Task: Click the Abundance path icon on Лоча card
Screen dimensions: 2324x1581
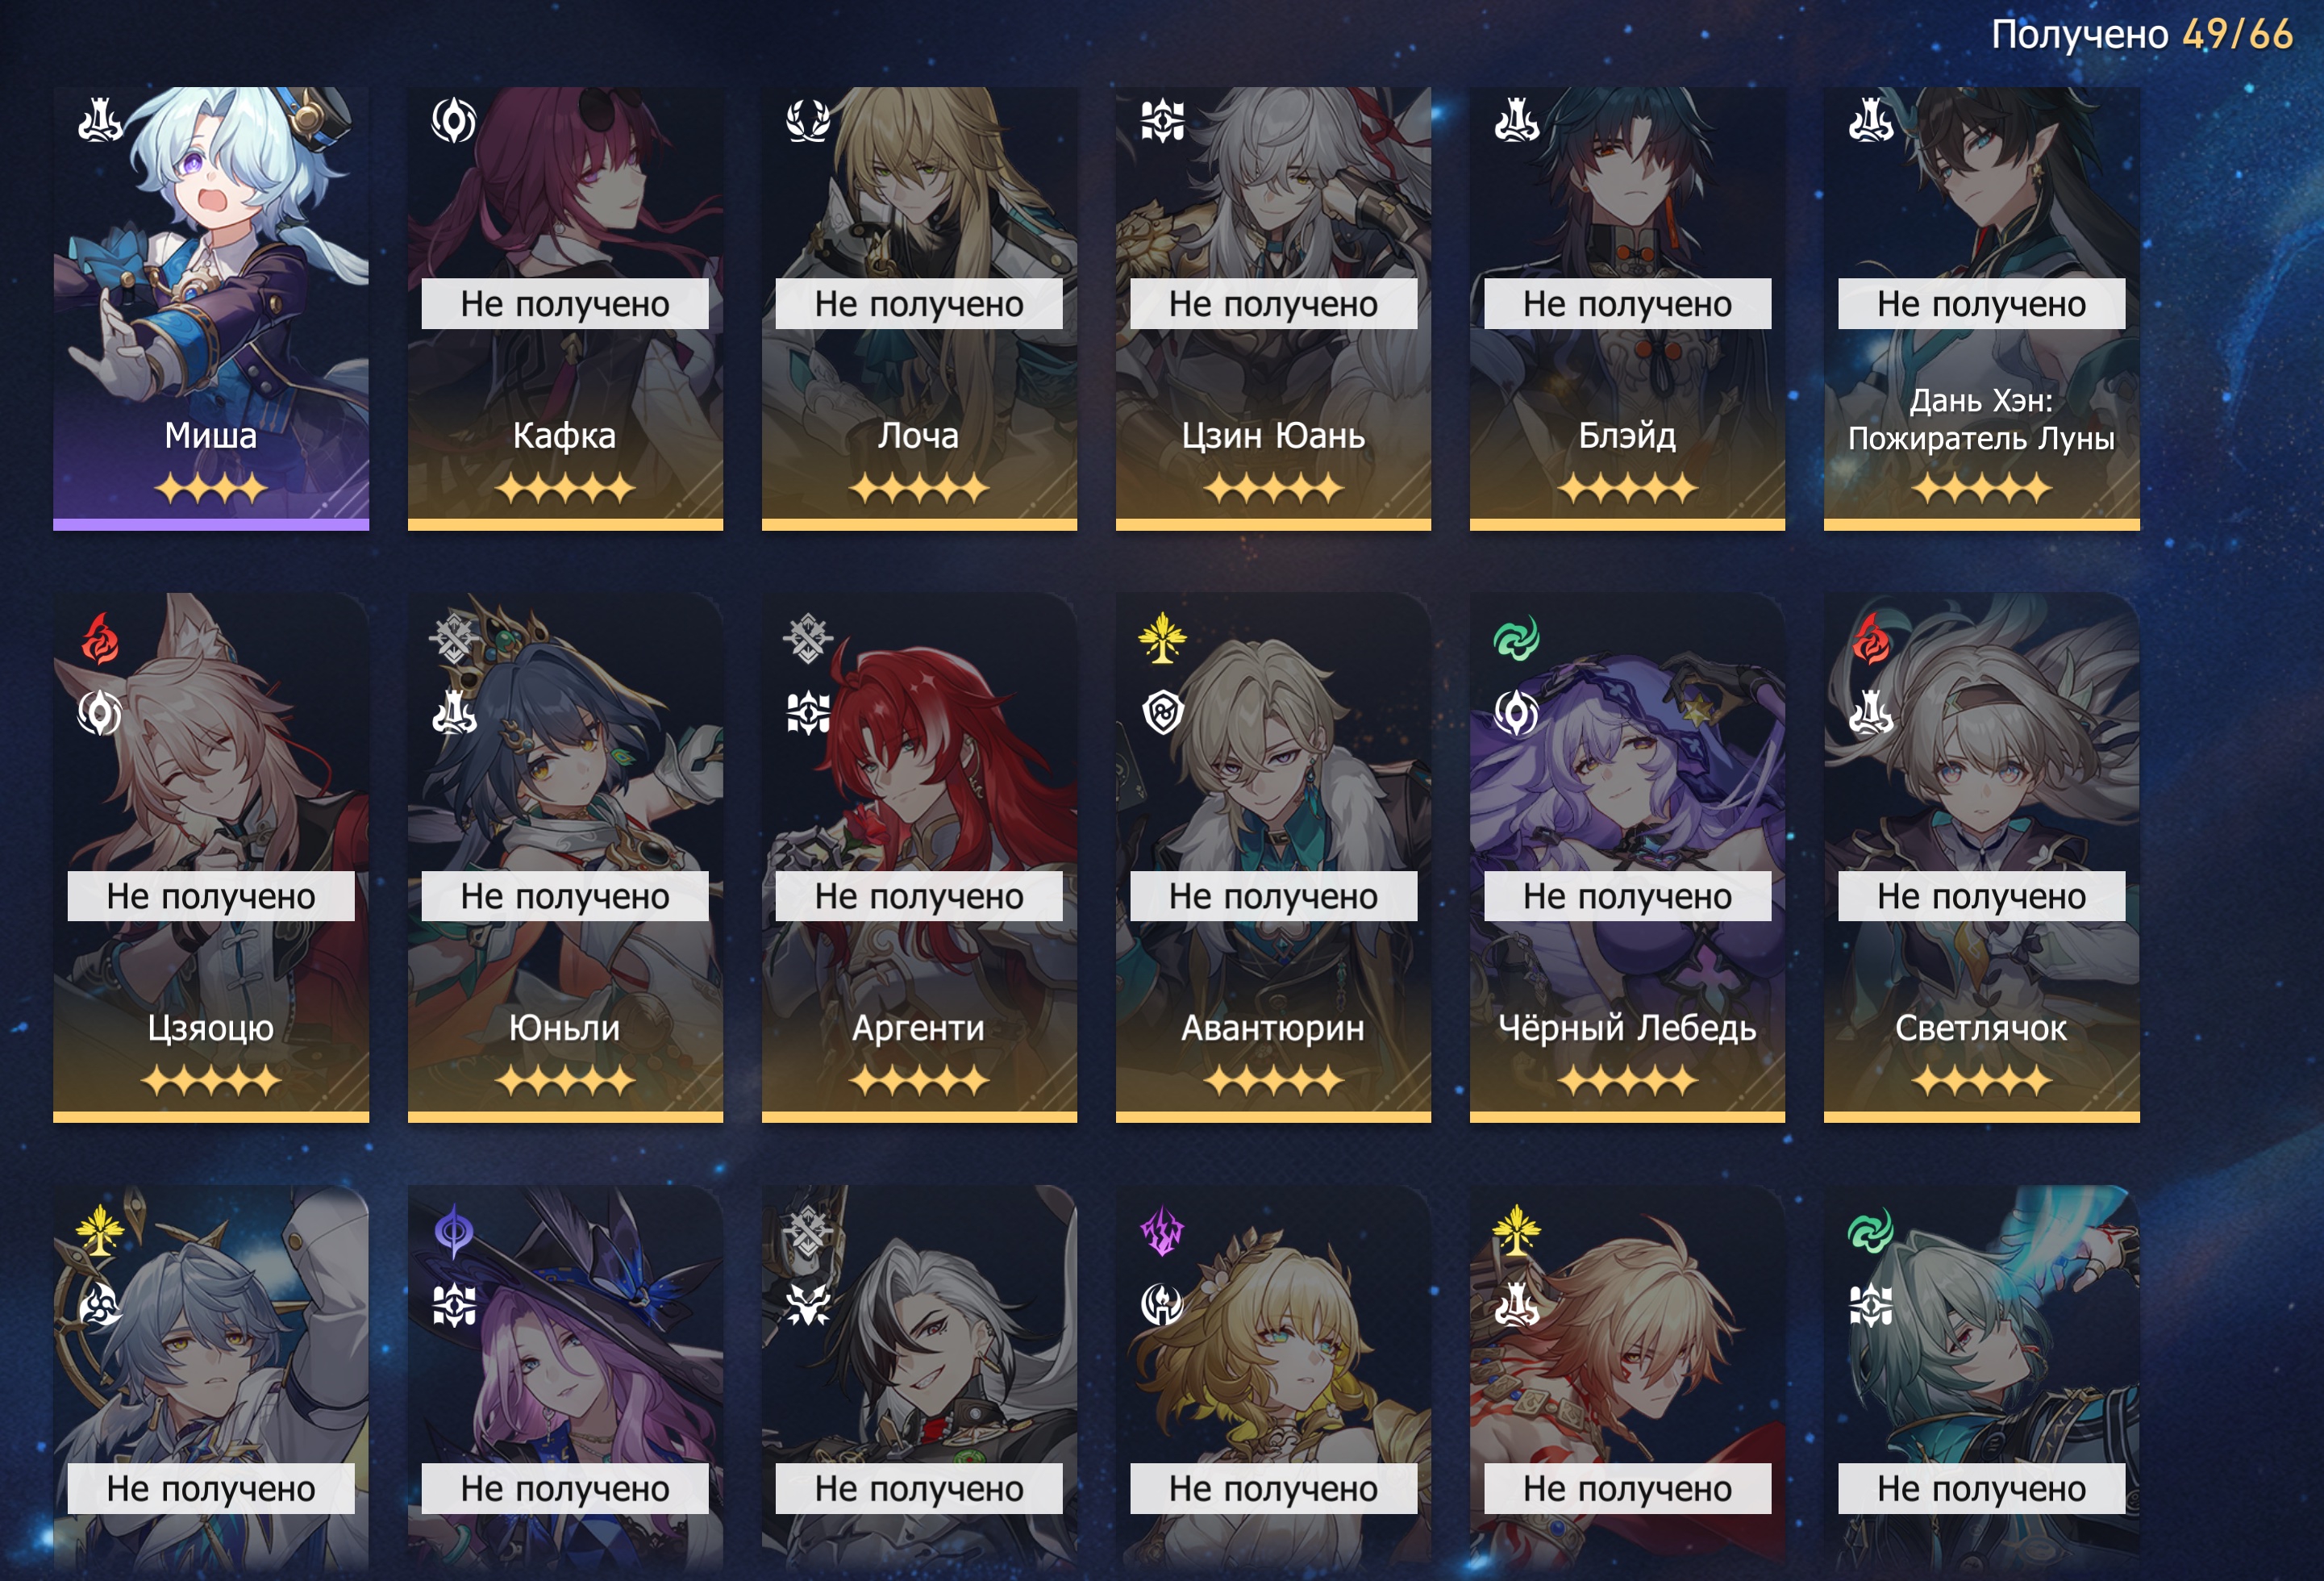Action: pos(808,121)
